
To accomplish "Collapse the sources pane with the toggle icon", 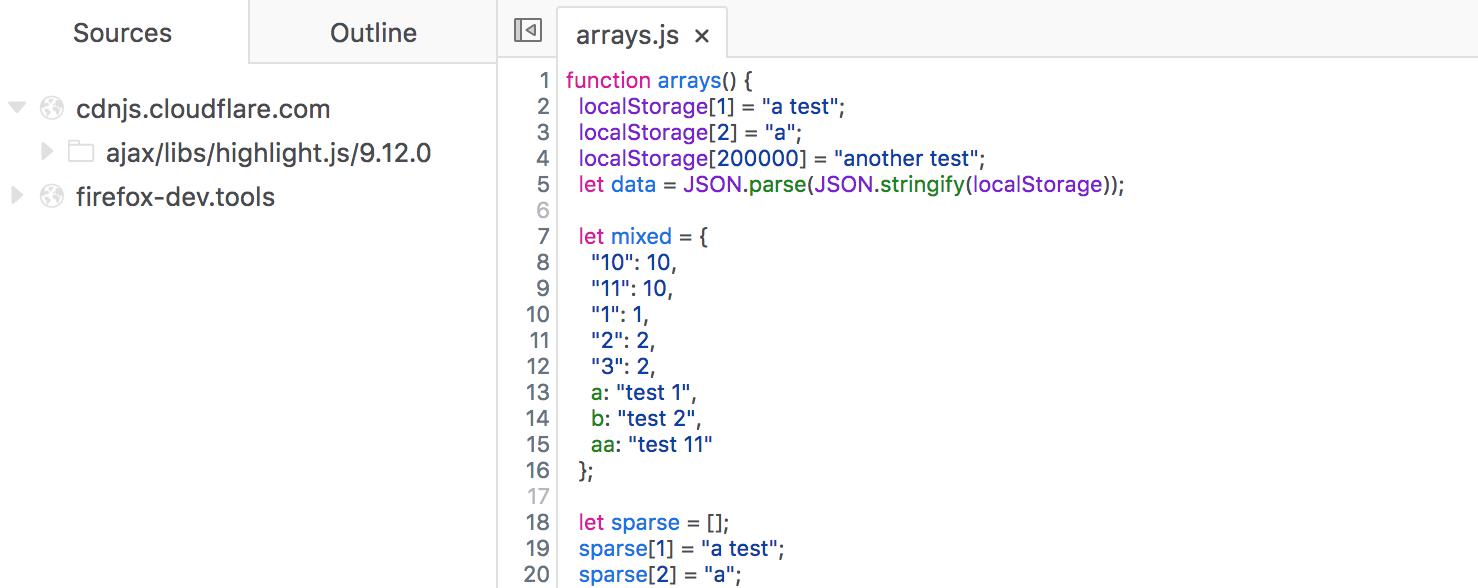I will (527, 31).
